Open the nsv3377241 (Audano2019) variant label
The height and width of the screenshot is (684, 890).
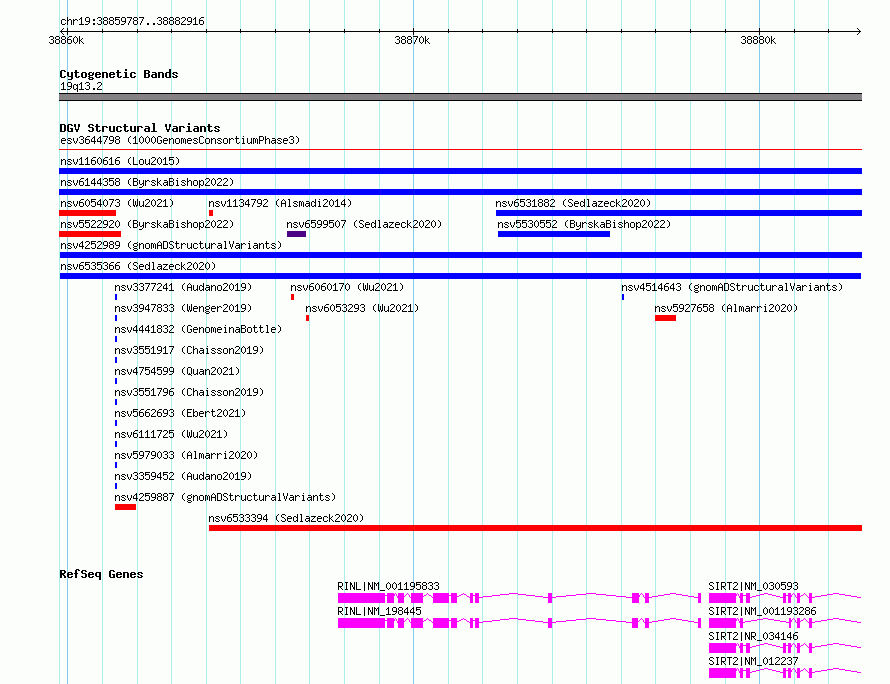point(183,287)
